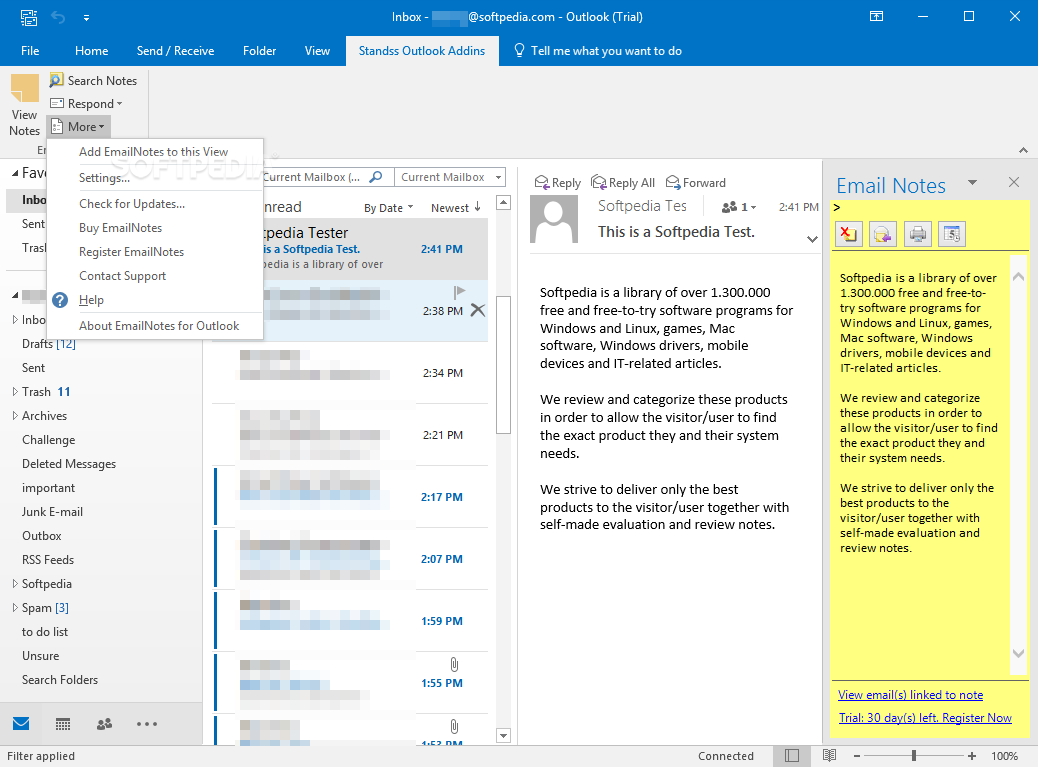Open the Email Notes pane options arrow
Viewport: 1038px width, 767px height.
click(972, 182)
